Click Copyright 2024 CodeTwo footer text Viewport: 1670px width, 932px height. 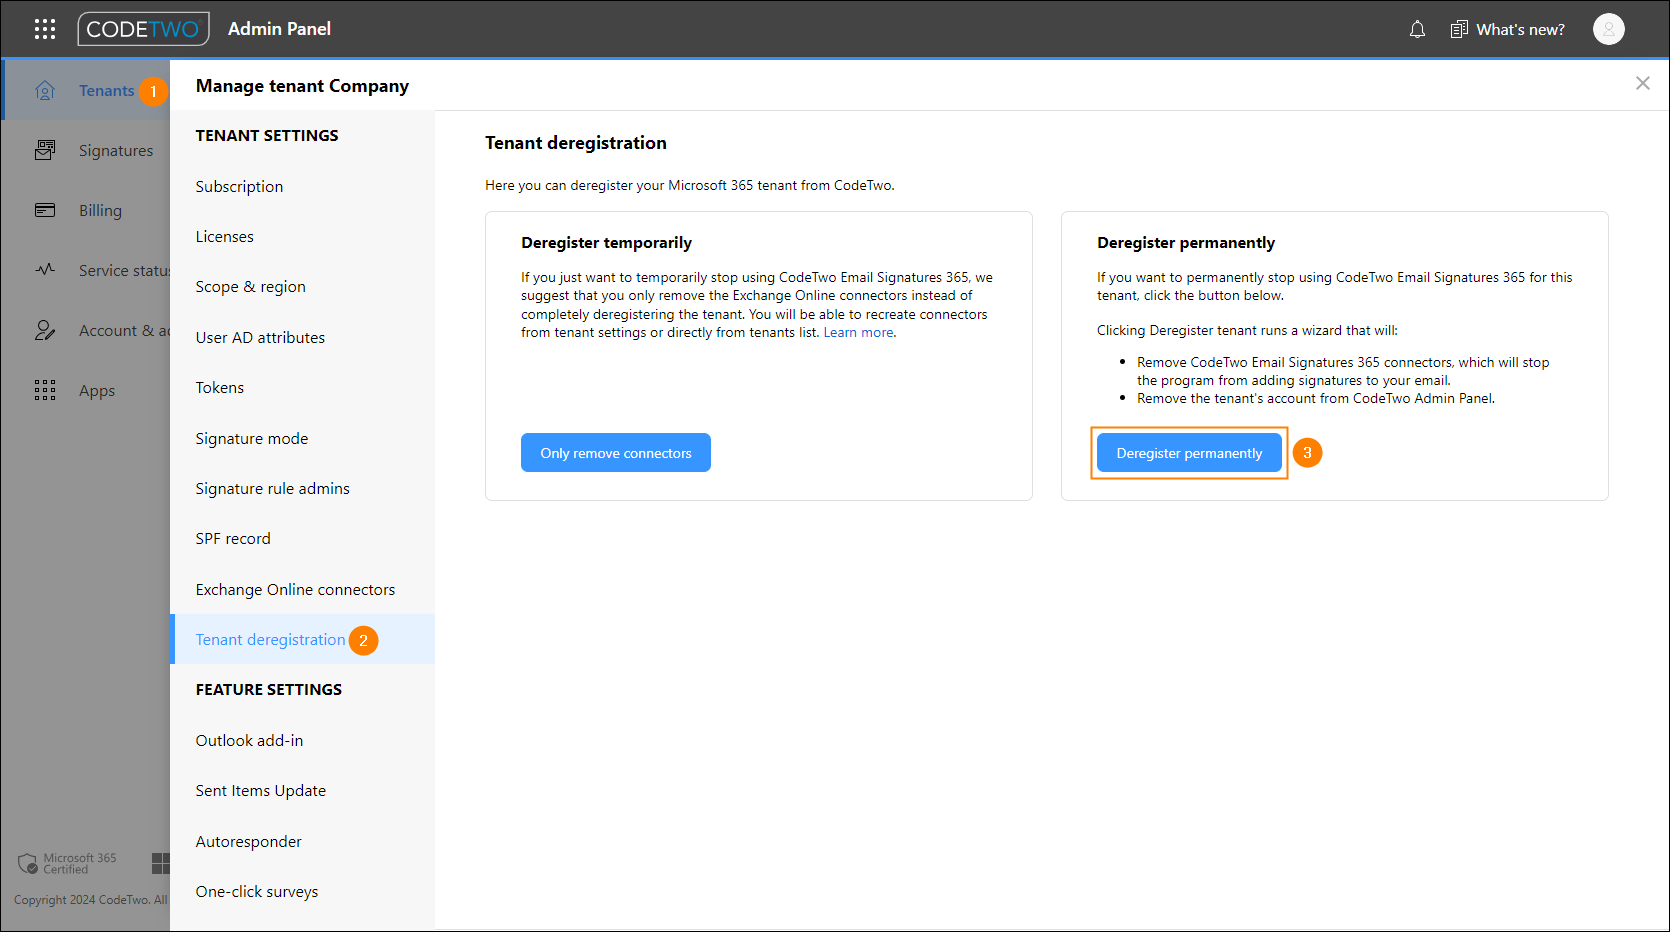point(91,900)
